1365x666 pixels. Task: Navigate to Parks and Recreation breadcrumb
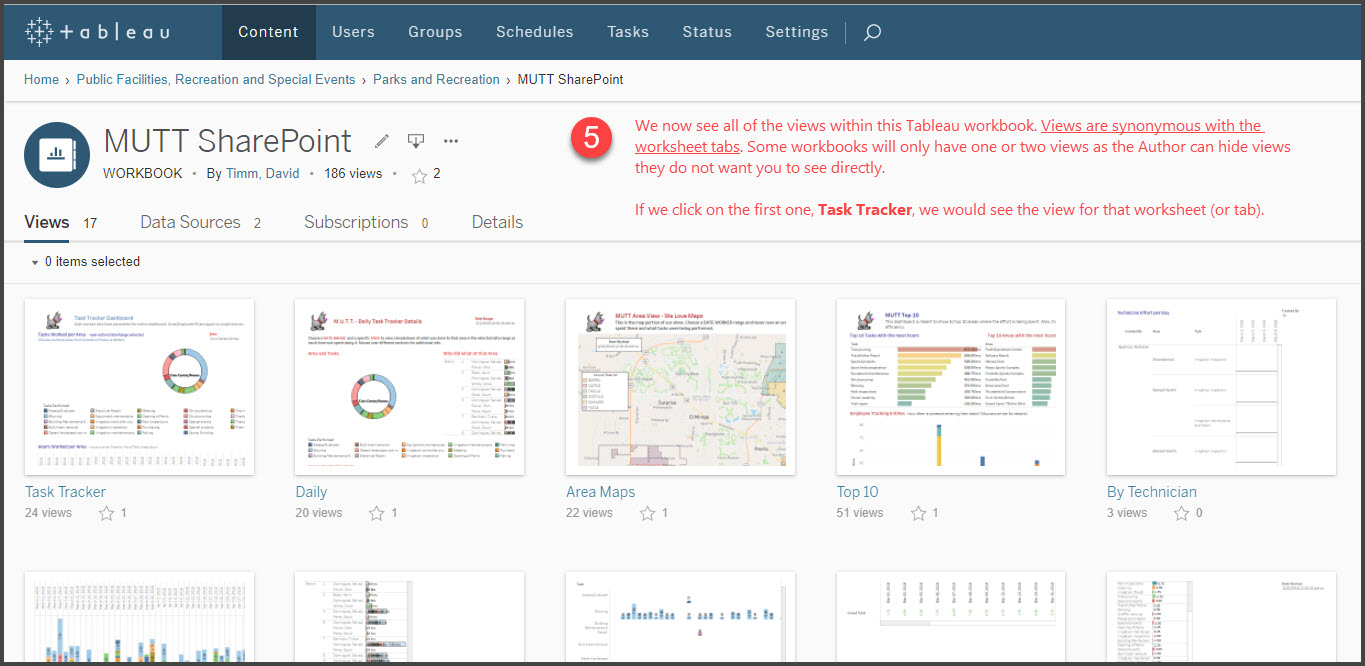[x=436, y=79]
